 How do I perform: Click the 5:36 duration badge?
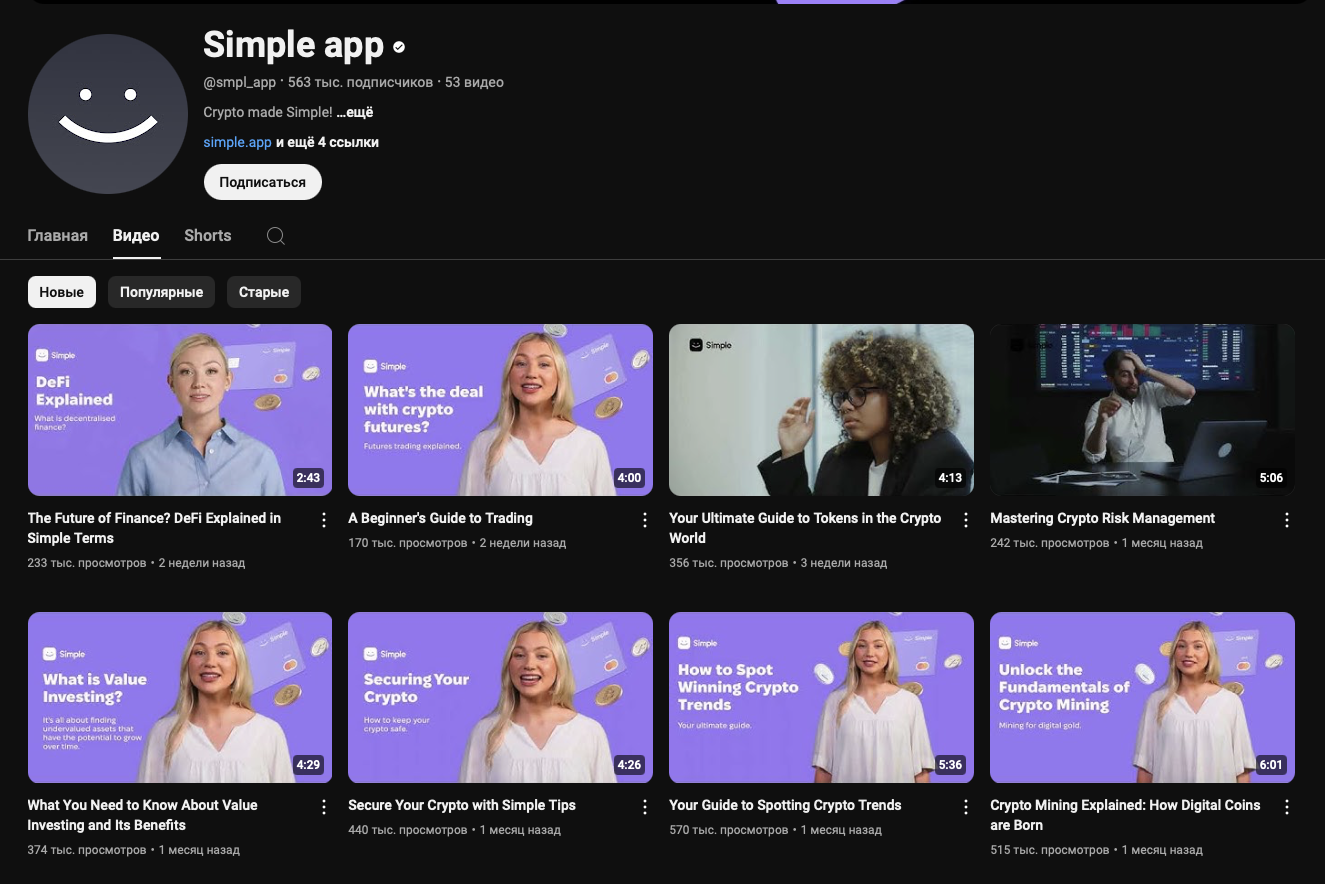coord(950,765)
